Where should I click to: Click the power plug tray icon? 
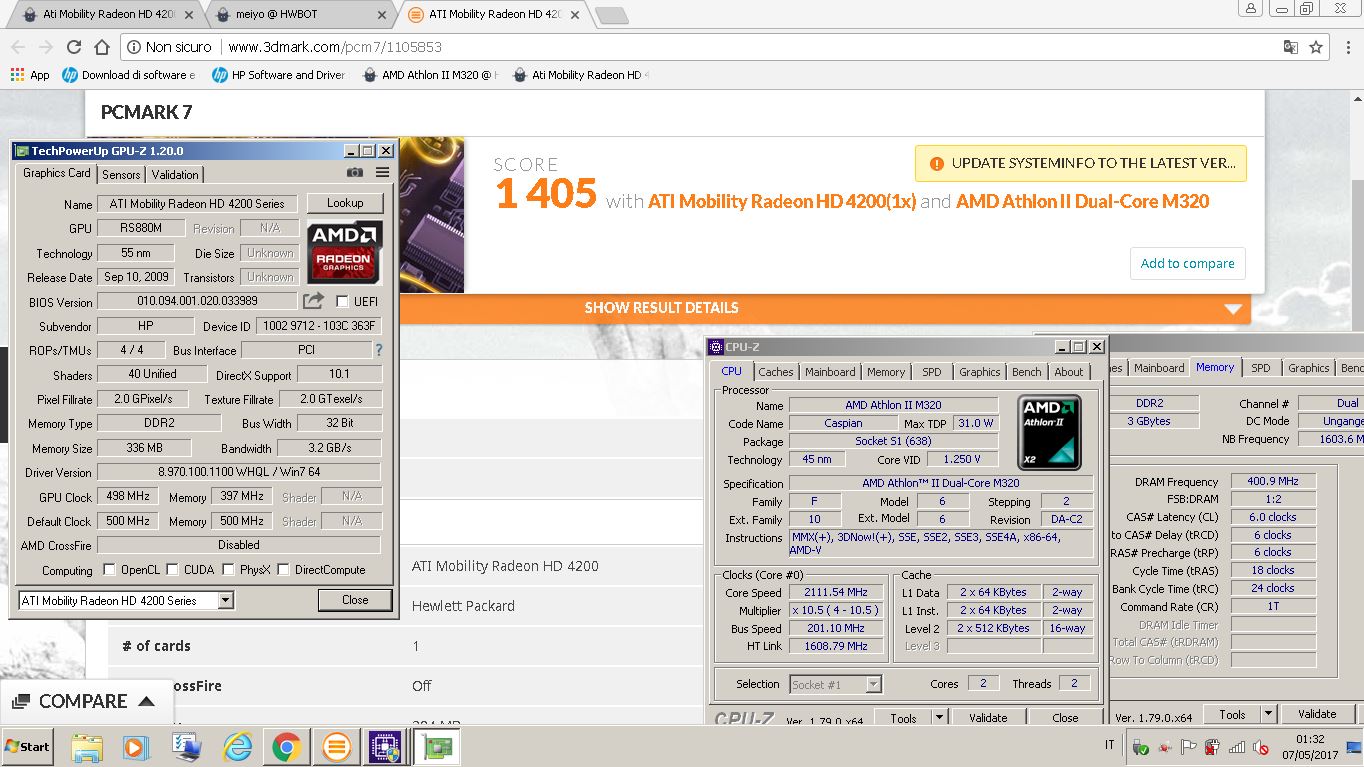[1212, 746]
